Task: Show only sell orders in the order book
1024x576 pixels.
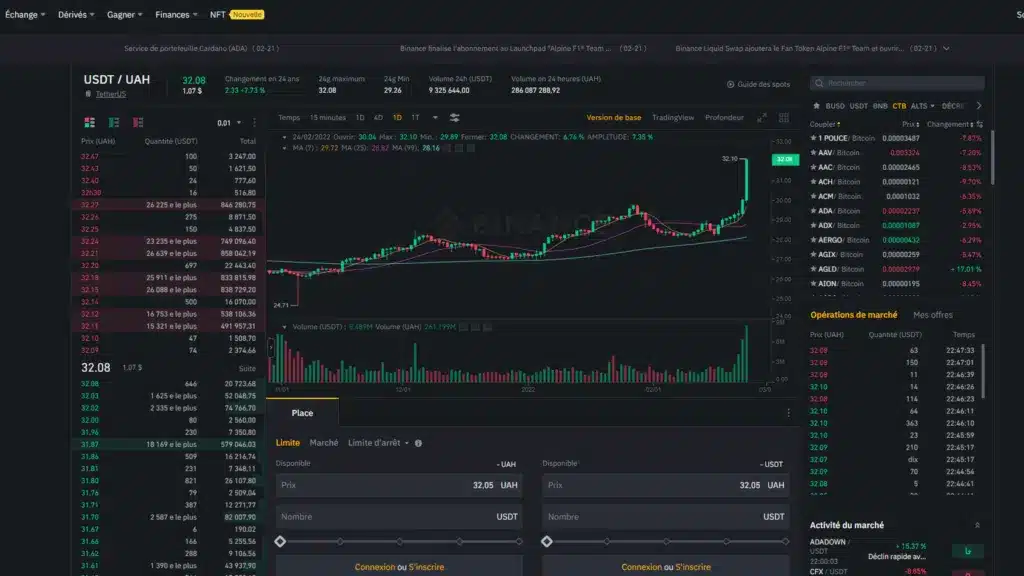Action: tap(138, 122)
